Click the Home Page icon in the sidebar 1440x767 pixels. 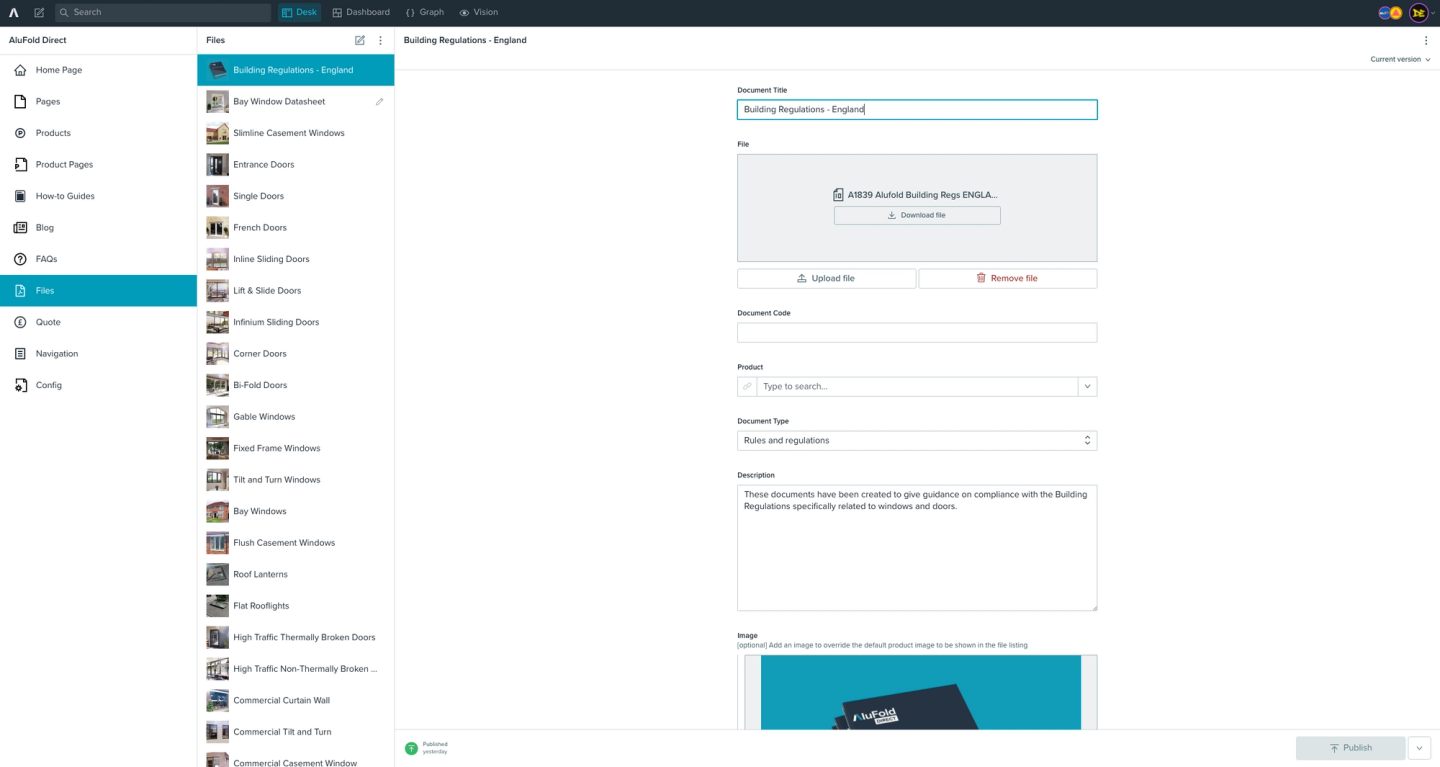pos(20,70)
